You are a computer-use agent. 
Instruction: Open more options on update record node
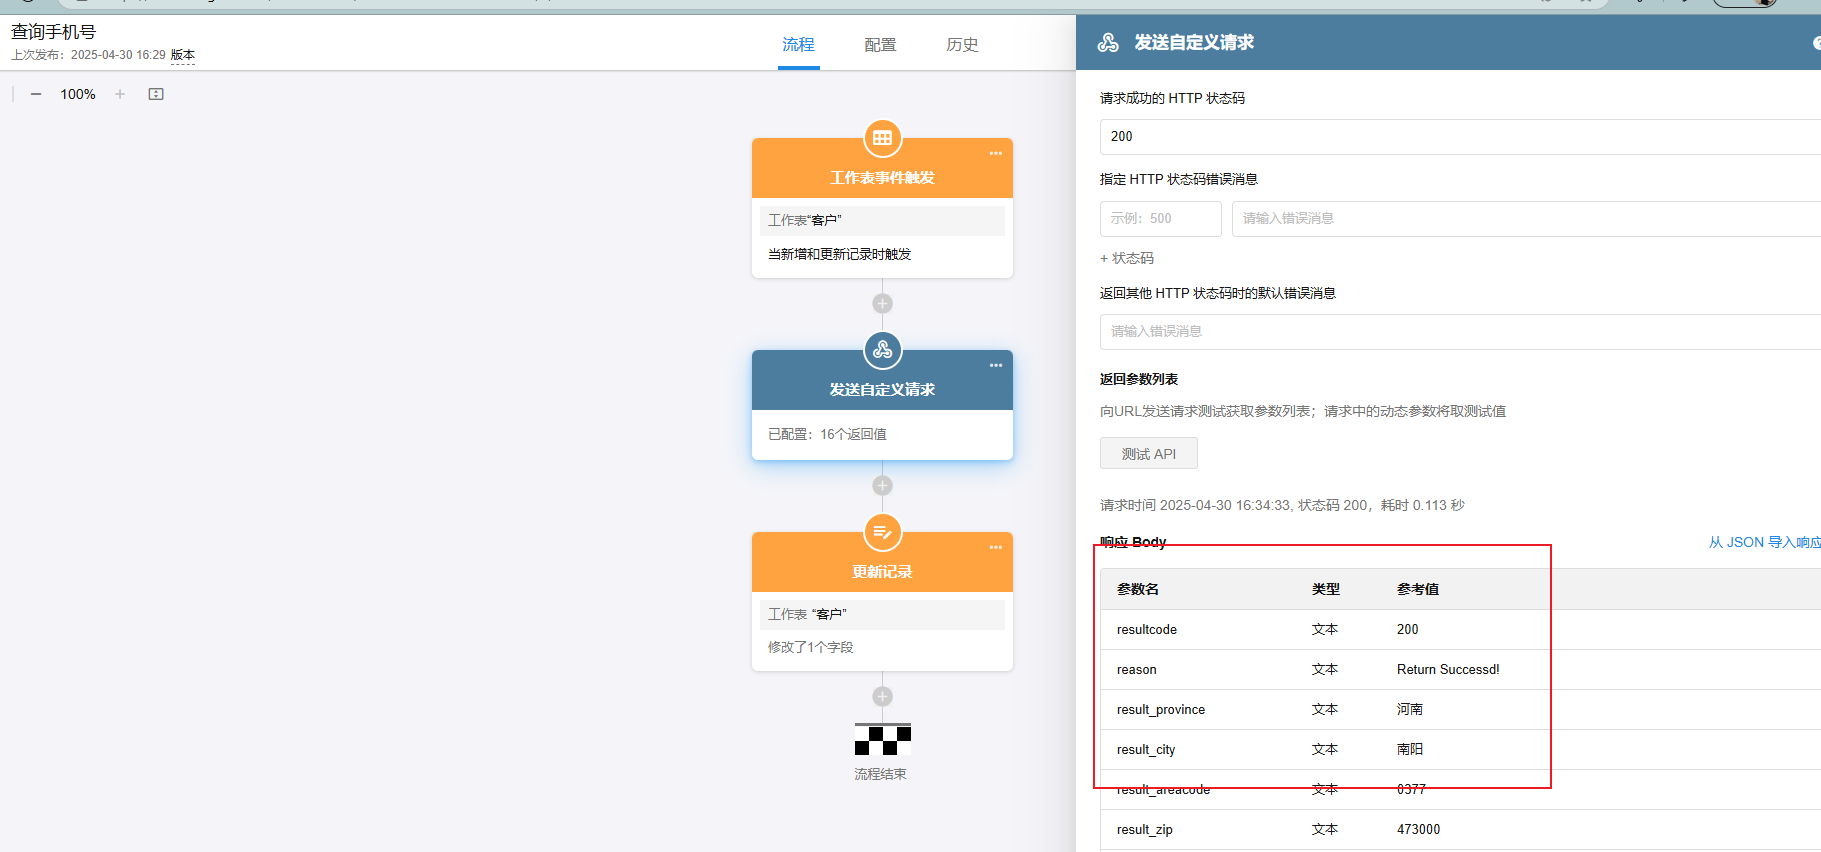coord(995,548)
